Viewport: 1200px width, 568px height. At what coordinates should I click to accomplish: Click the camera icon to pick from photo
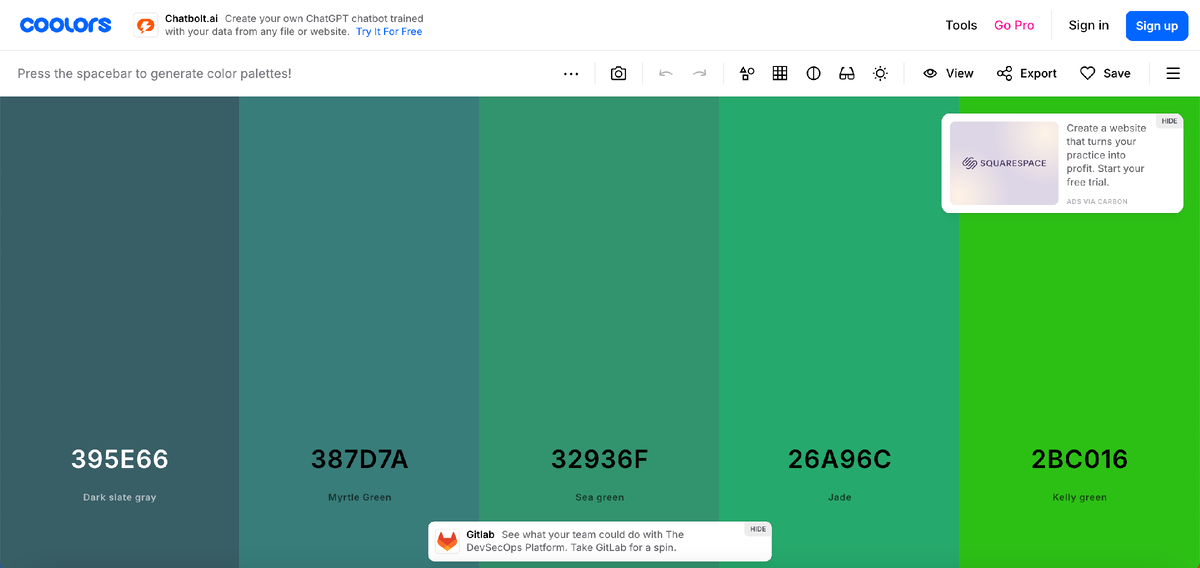[x=618, y=73]
